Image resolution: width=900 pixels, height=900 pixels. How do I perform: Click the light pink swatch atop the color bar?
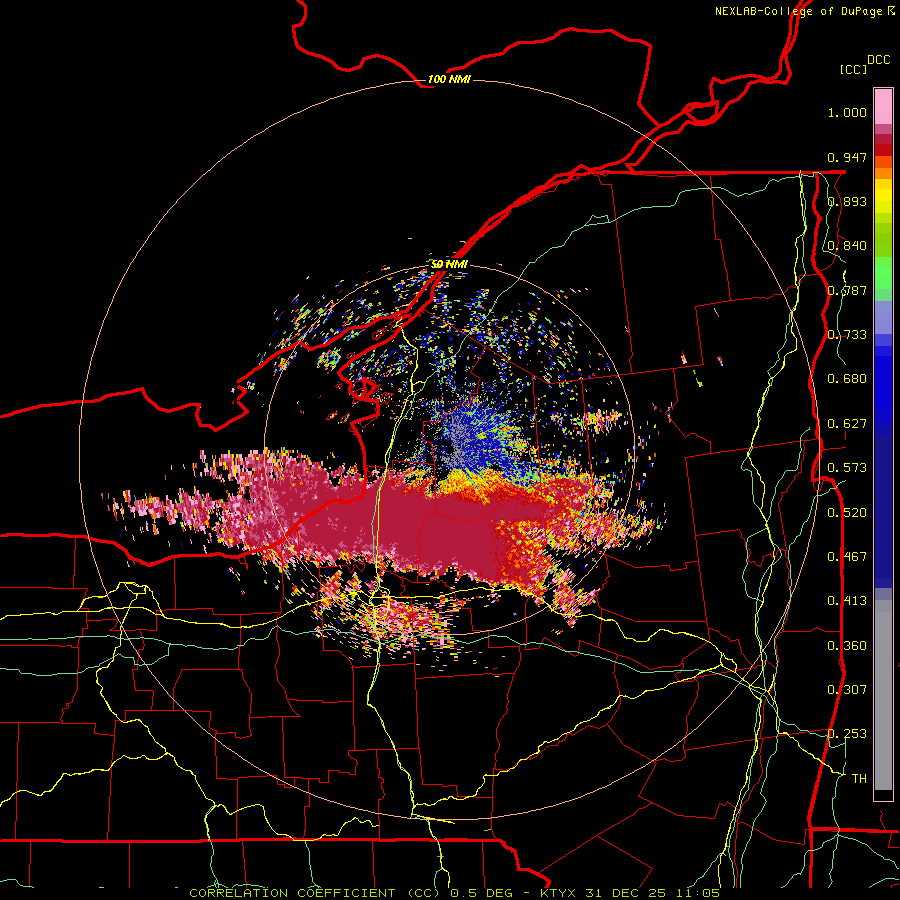coord(883,107)
